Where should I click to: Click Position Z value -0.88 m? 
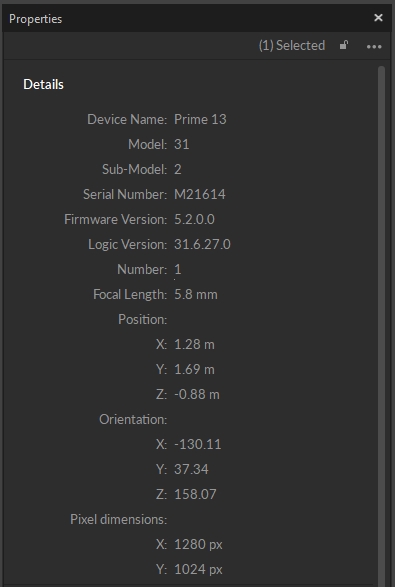coord(197,395)
